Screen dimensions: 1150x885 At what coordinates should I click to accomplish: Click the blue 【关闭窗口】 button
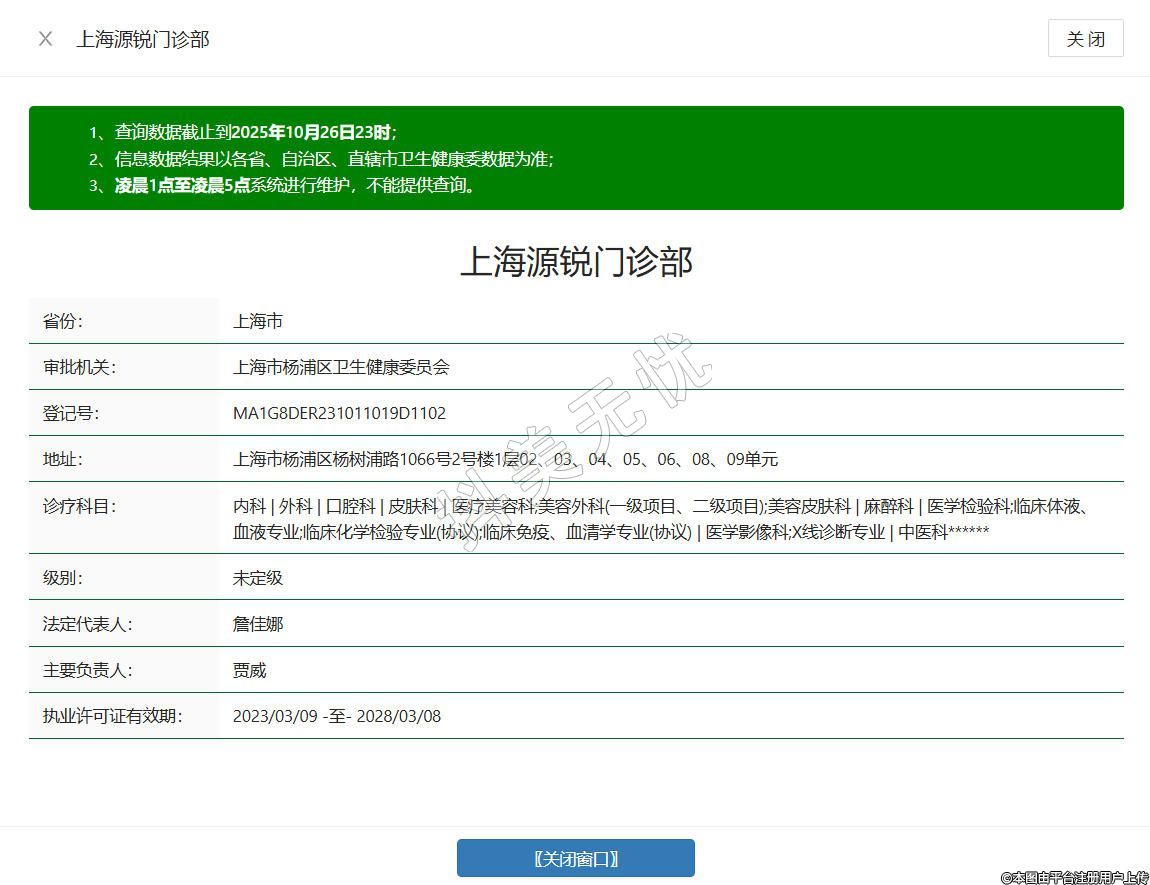pos(575,858)
